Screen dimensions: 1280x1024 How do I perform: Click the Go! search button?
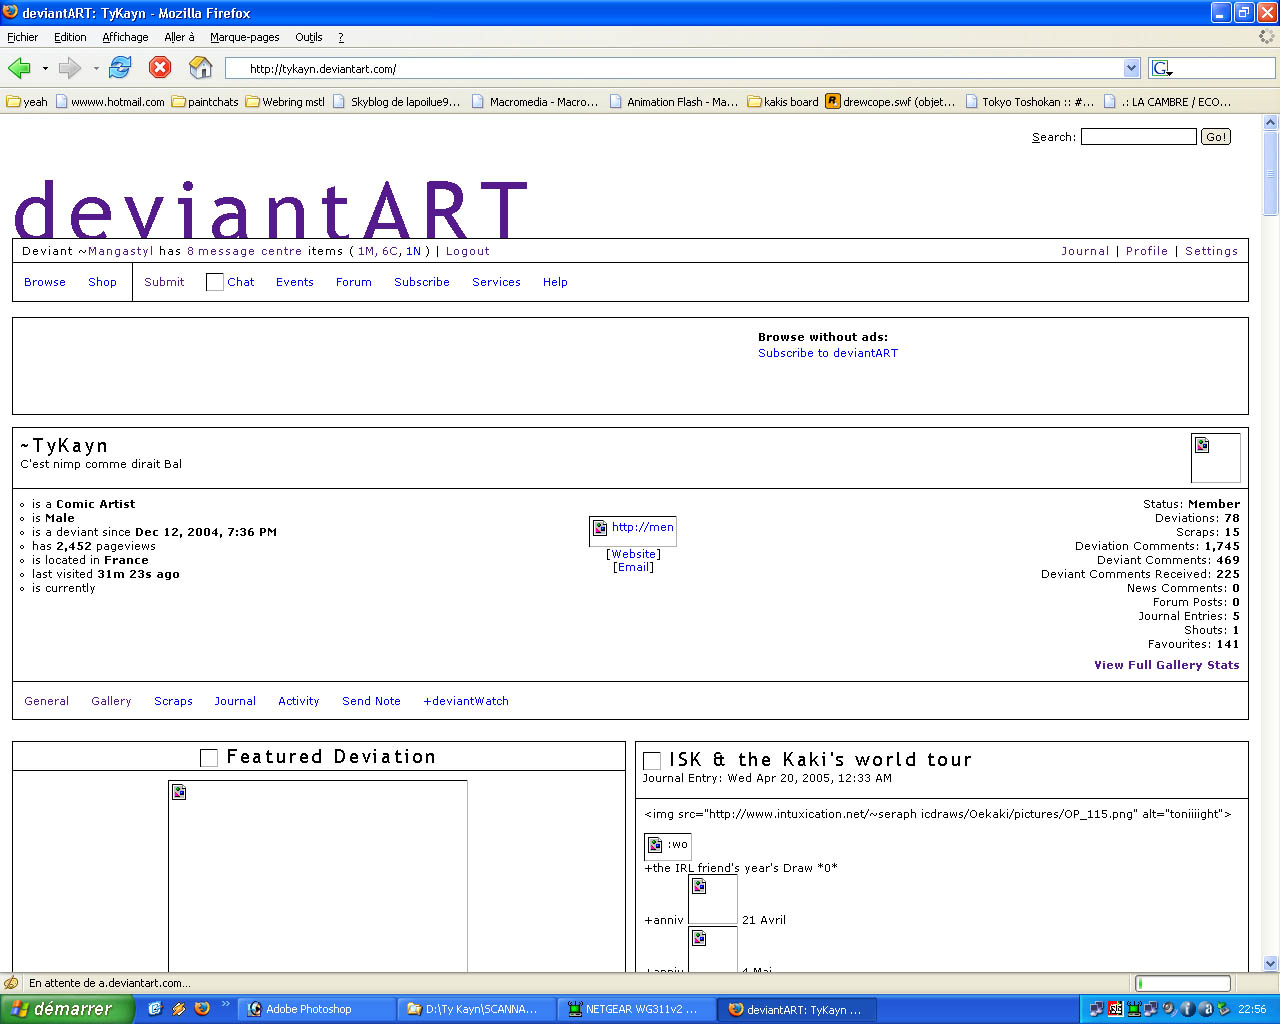(1216, 137)
